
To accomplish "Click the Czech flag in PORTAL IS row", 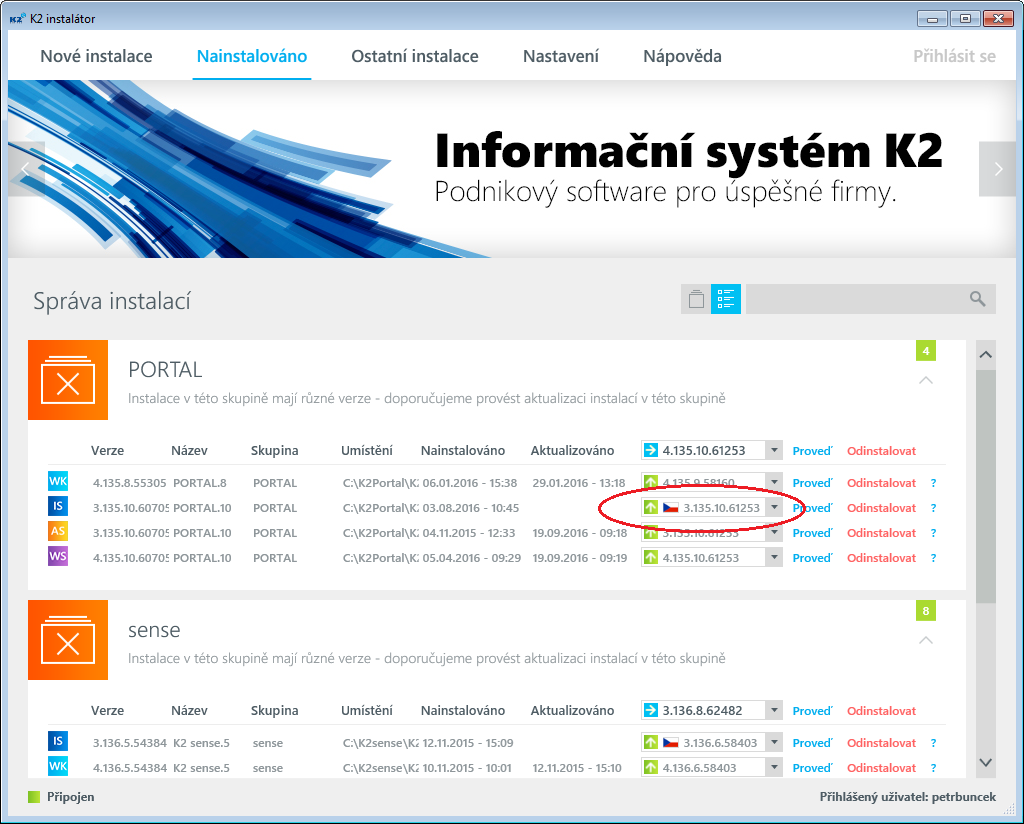I will pyautogui.click(x=671, y=507).
